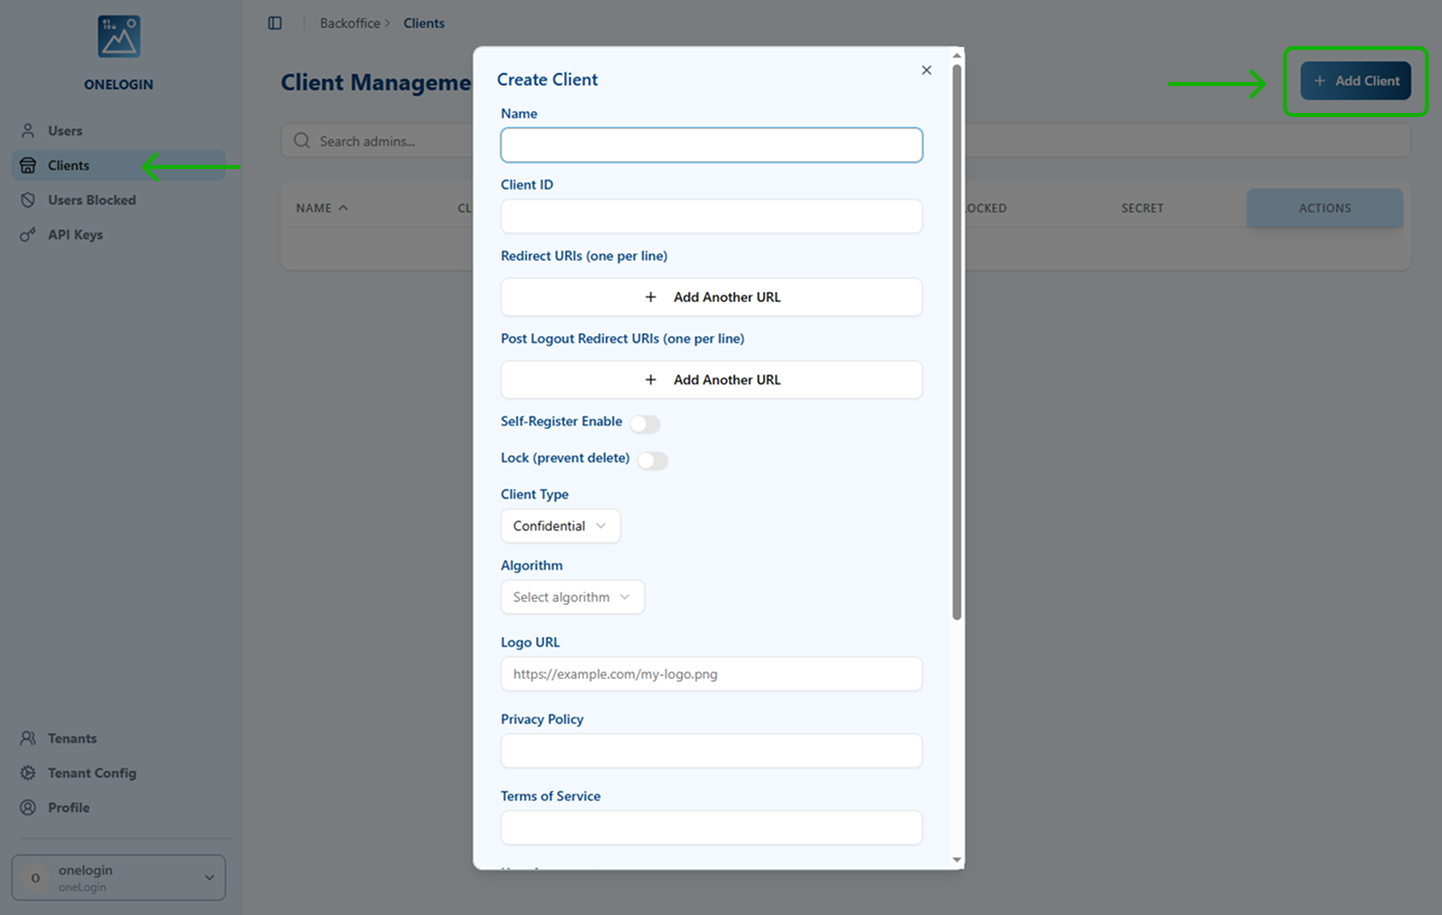Click Add Another URL under Redirect URIs
This screenshot has width=1442, height=915.
[x=711, y=296]
